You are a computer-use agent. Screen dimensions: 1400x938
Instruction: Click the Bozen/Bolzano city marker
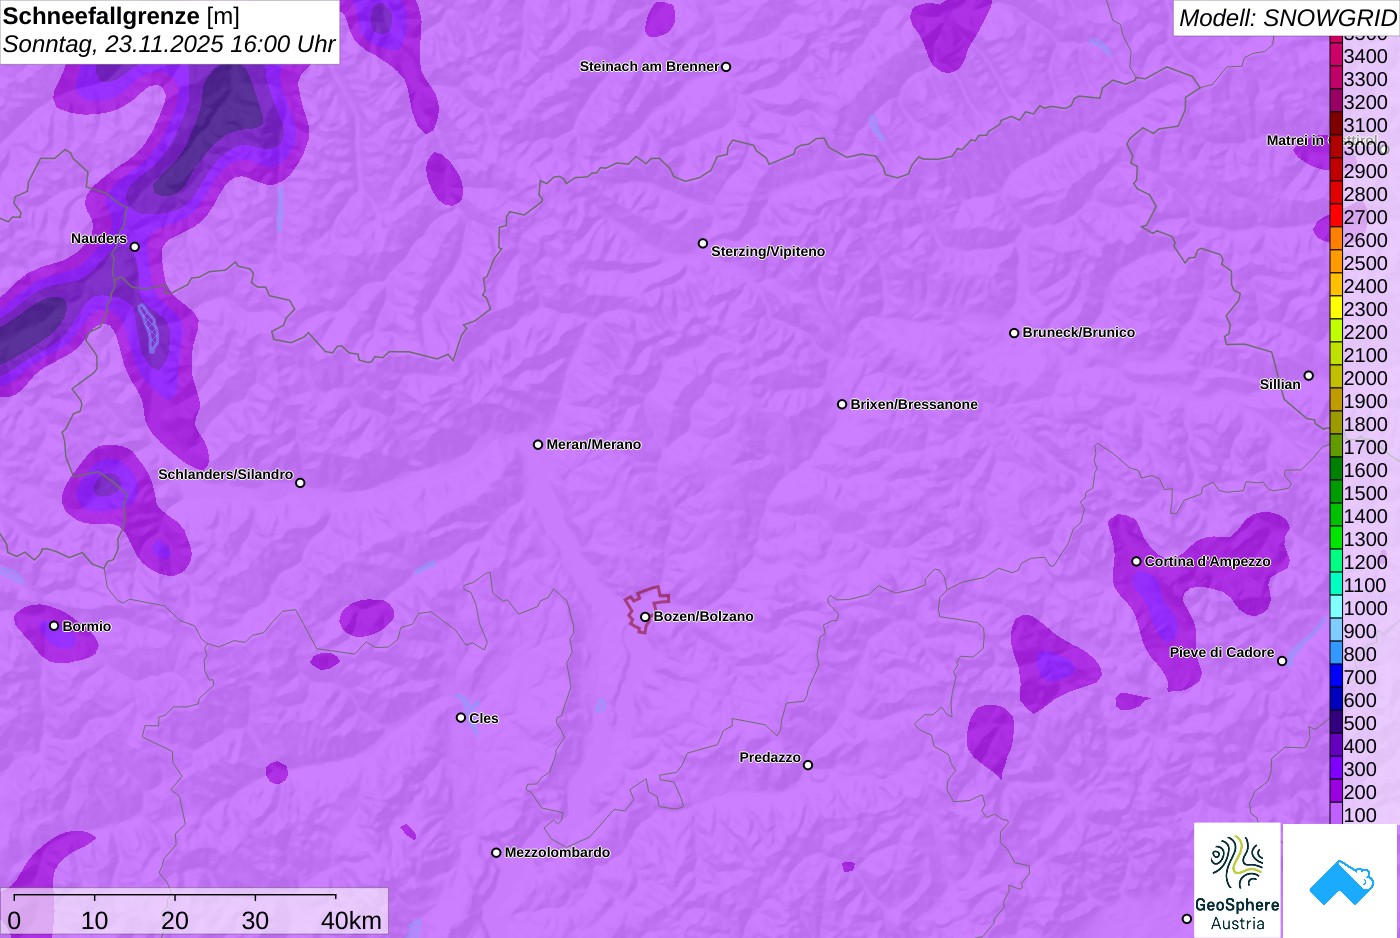tap(645, 617)
